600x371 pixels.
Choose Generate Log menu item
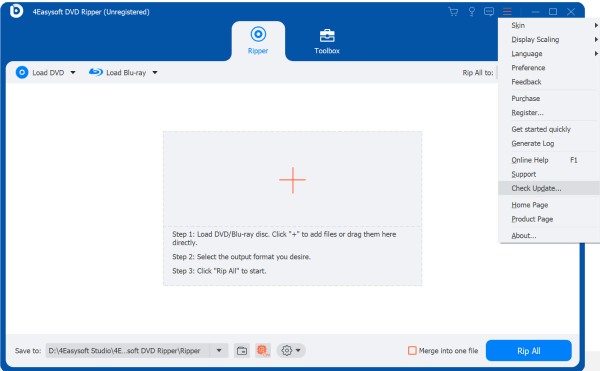coord(549,143)
